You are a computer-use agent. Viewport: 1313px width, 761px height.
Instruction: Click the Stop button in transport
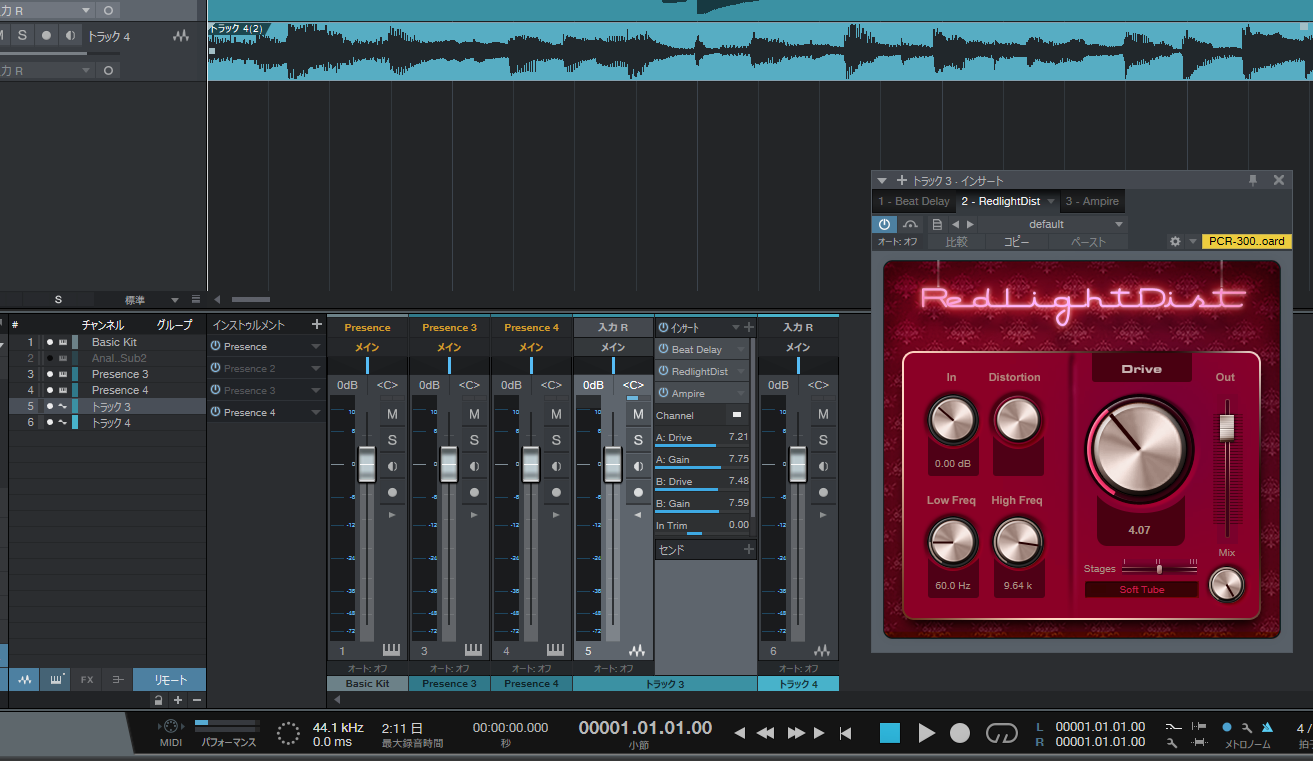tap(889, 733)
